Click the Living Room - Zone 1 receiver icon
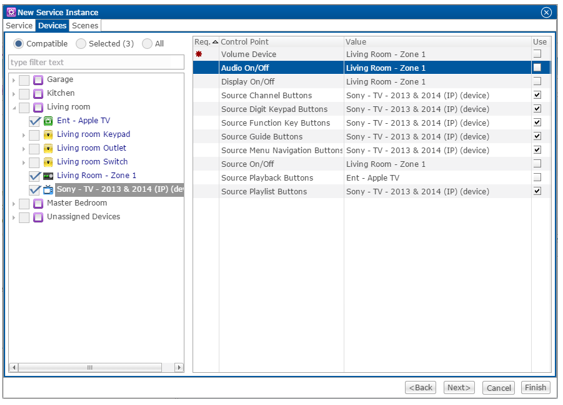Screen dimensions: 563x405 (48, 176)
